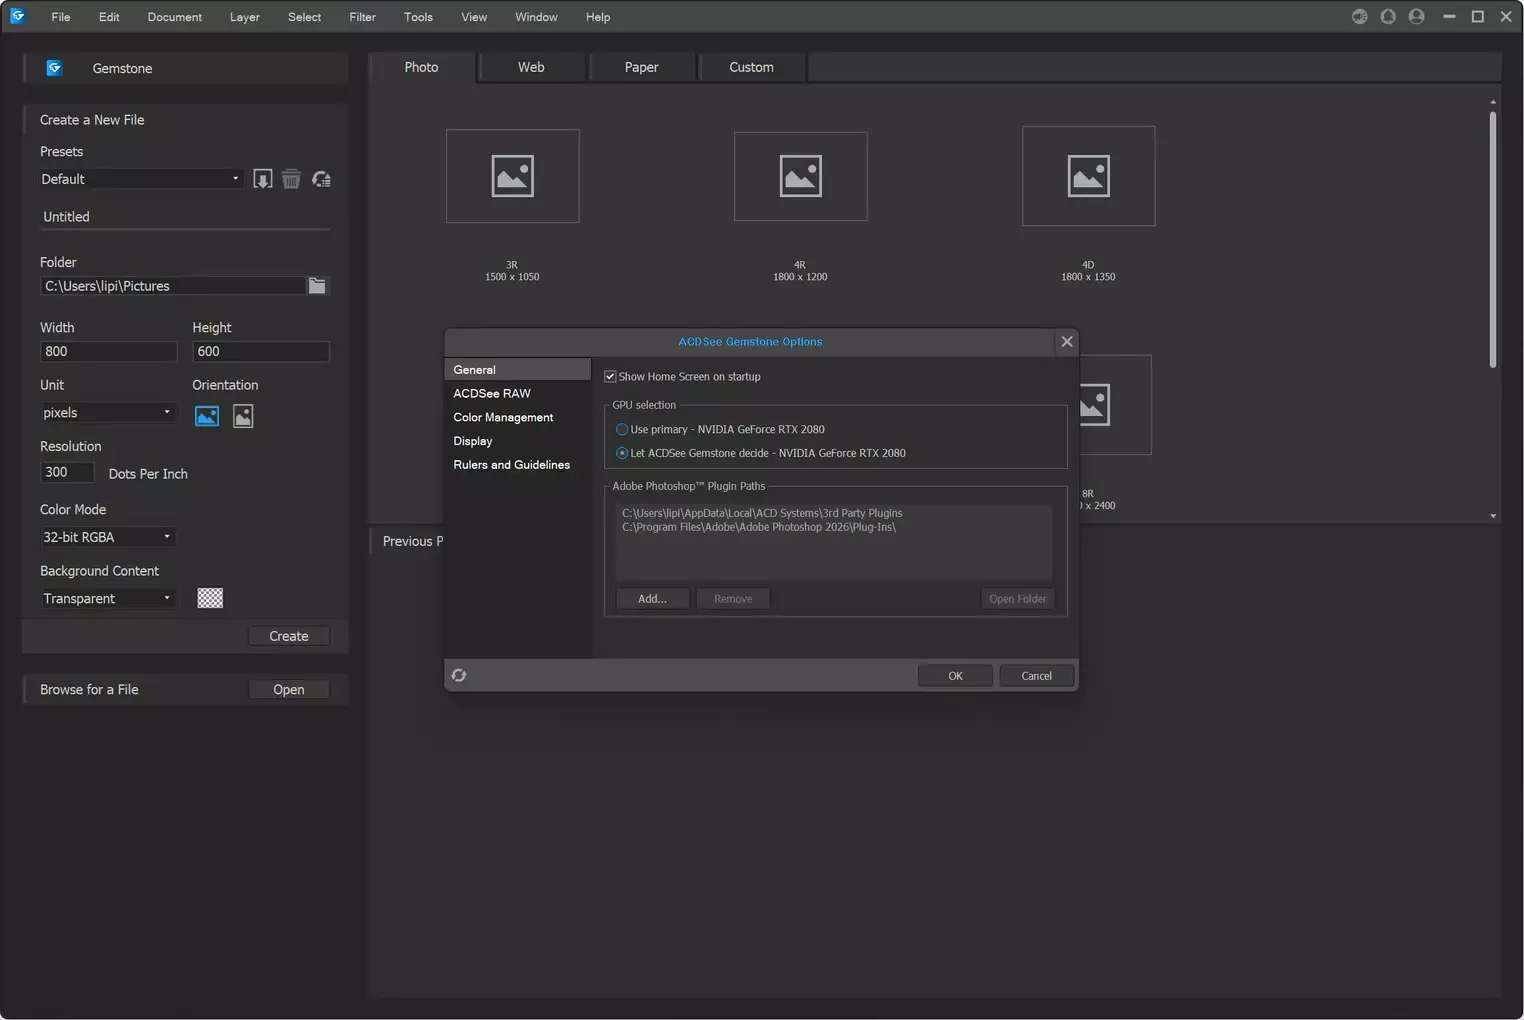Image resolution: width=1524 pixels, height=1020 pixels.
Task: Open the Color Mode dropdown
Action: tap(107, 537)
